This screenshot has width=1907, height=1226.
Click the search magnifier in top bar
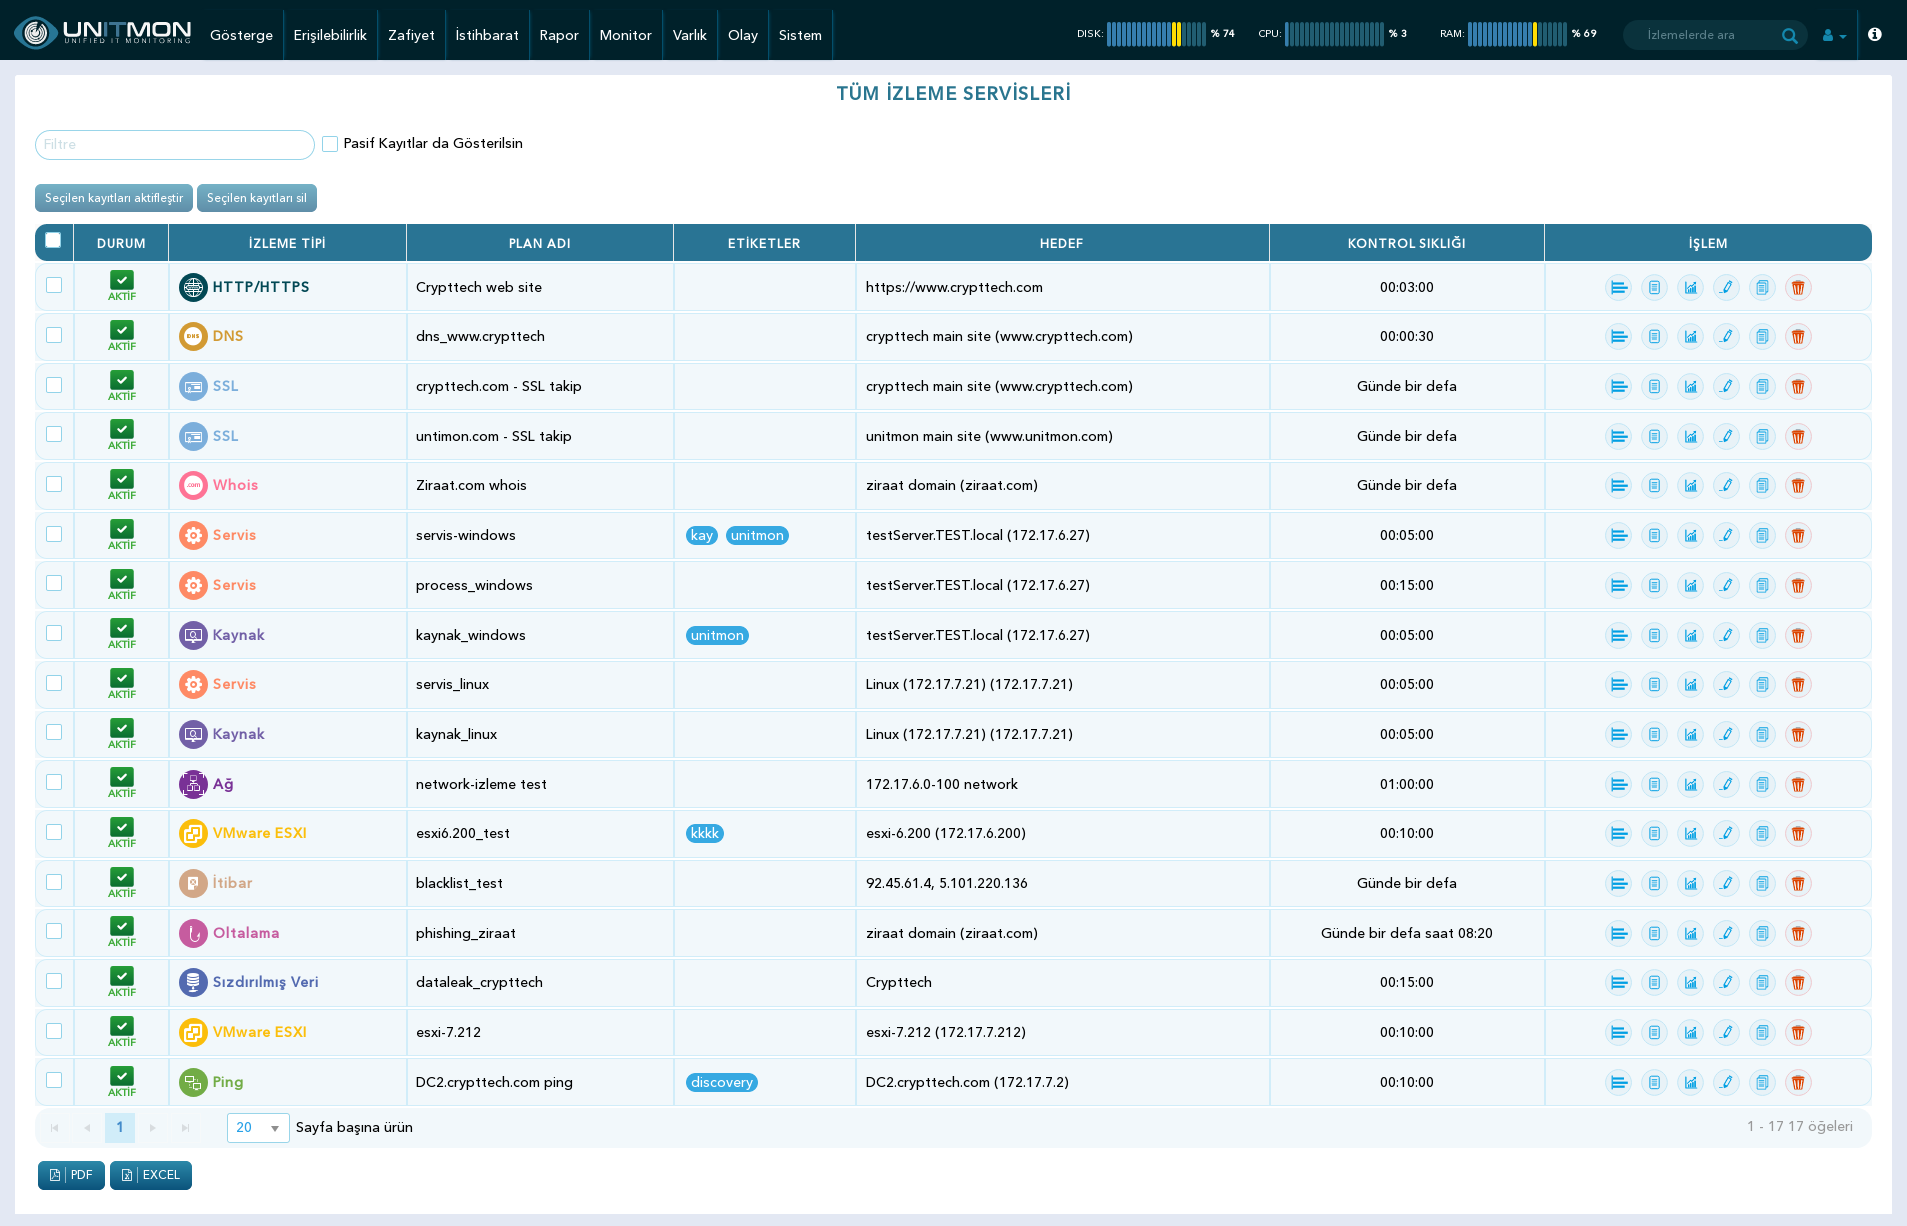point(1789,36)
